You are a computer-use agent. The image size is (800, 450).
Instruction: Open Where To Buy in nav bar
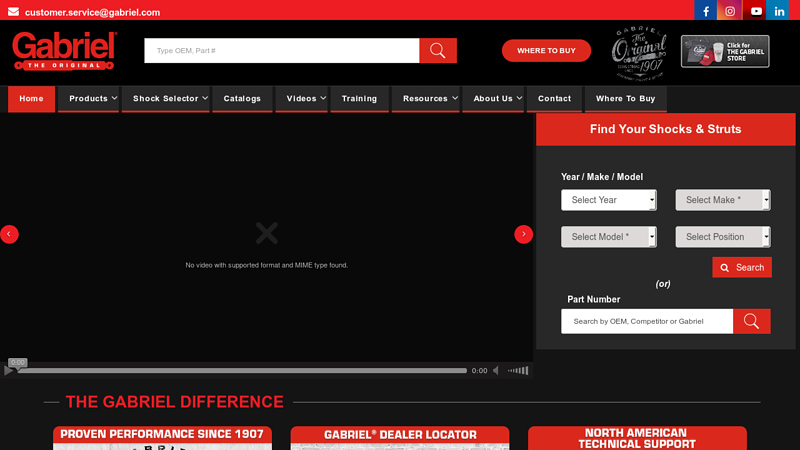(x=626, y=98)
